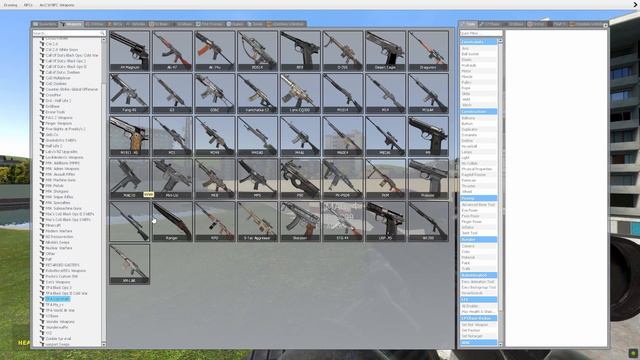This screenshot has height=360, width=640.
Task: Collapse the Render tool category
Action: click(x=478, y=240)
